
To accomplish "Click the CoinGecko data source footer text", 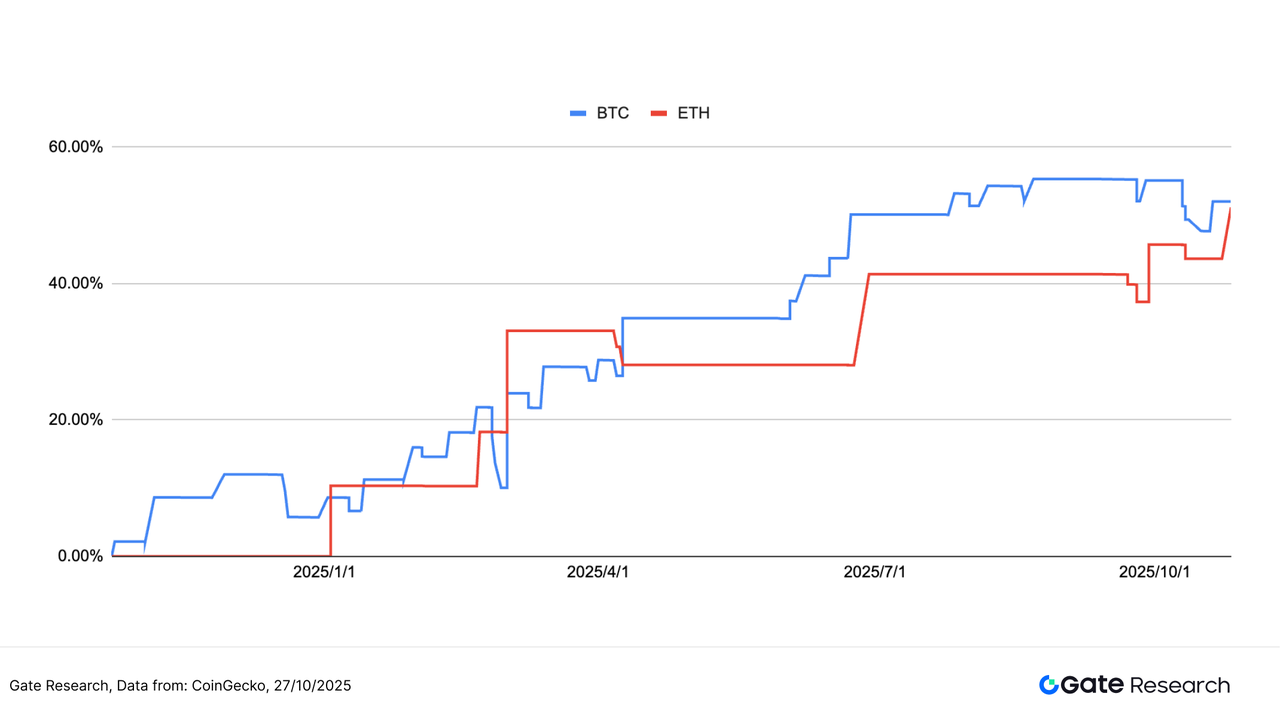I will pyautogui.click(x=180, y=686).
